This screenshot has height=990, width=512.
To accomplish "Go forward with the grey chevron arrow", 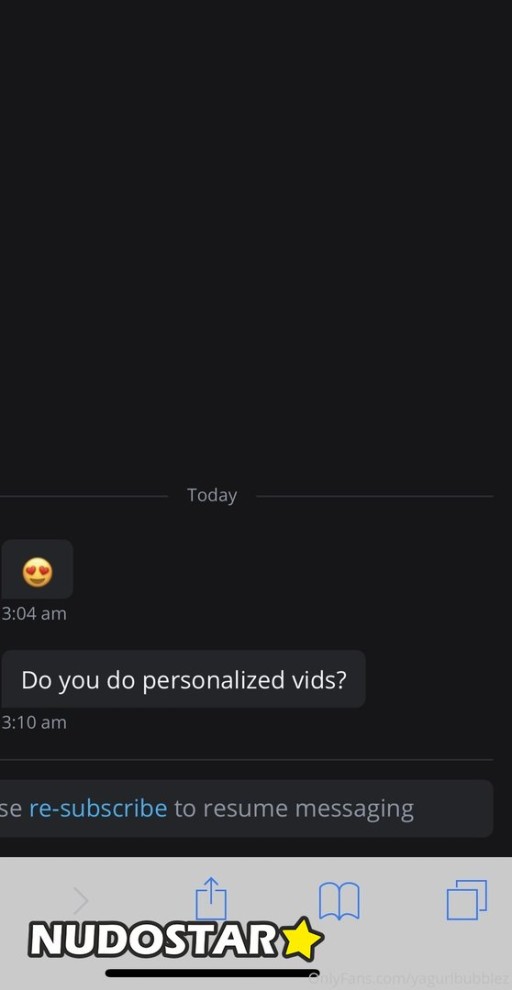I will pyautogui.click(x=81, y=900).
